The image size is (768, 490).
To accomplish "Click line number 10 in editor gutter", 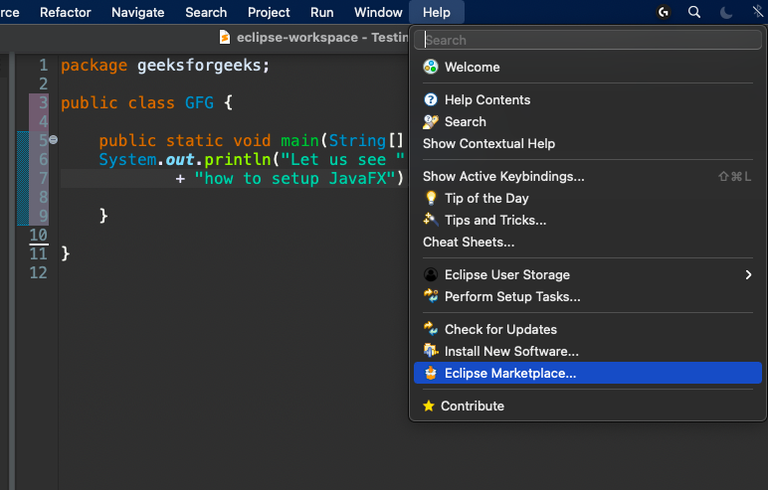I will (x=37, y=236).
